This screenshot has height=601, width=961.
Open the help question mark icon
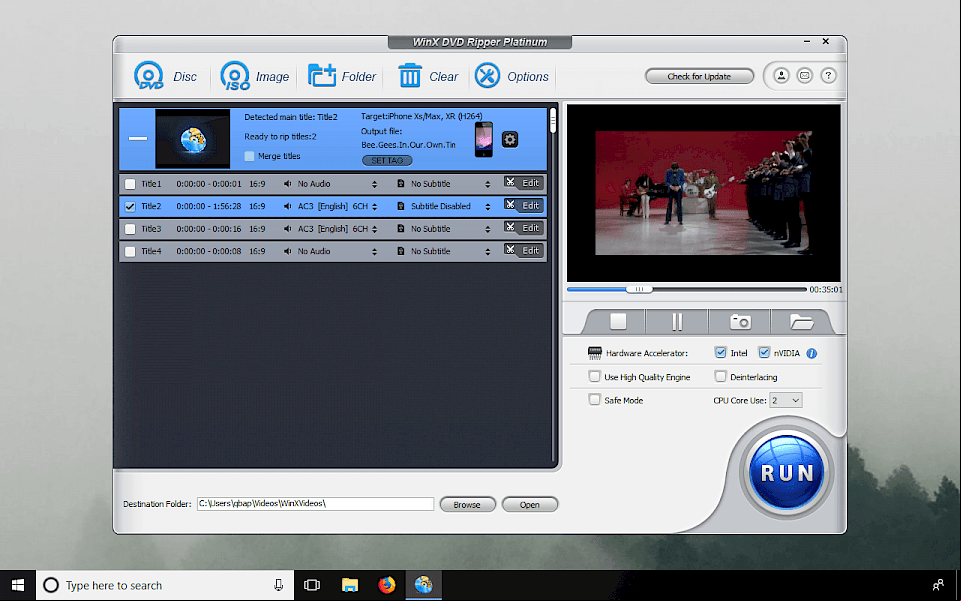(x=828, y=75)
